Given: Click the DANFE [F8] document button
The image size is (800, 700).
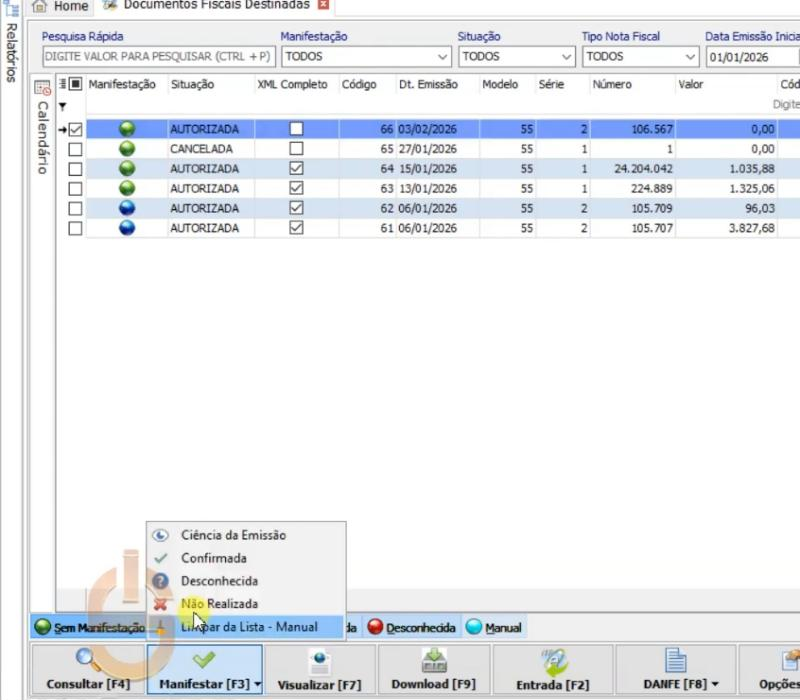Looking at the screenshot, I should click(676, 669).
